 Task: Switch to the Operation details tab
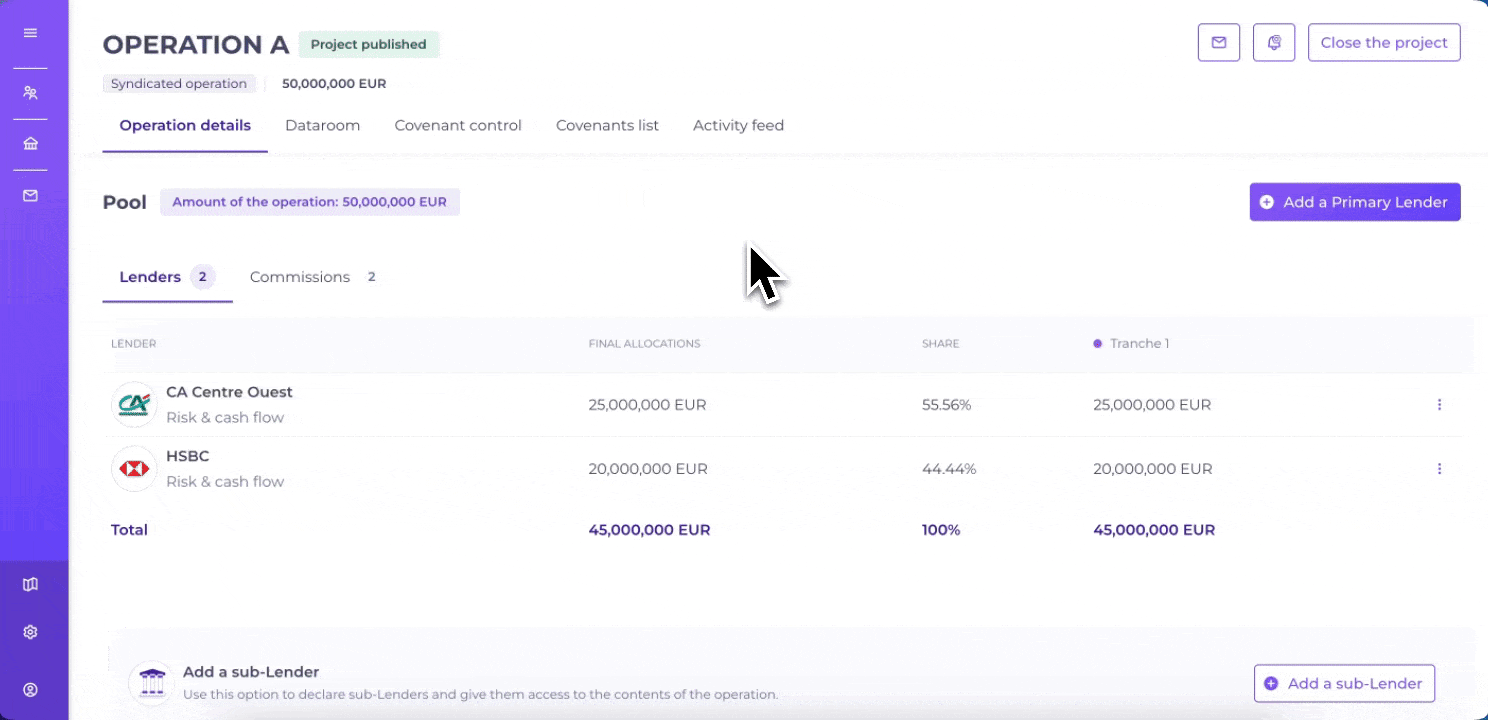[x=185, y=126]
